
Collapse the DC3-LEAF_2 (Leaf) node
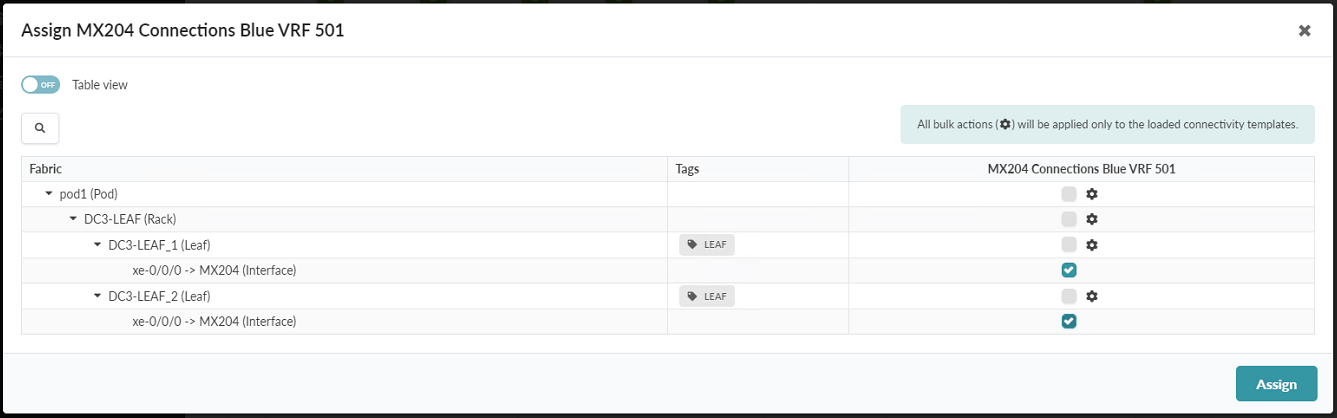pyautogui.click(x=97, y=296)
